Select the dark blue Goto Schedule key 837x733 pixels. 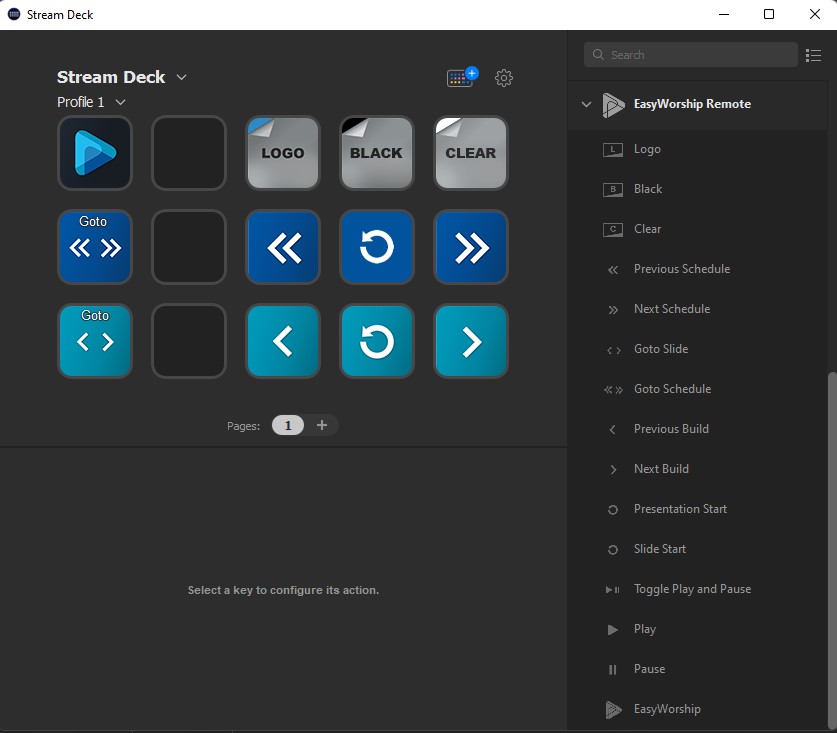click(95, 247)
